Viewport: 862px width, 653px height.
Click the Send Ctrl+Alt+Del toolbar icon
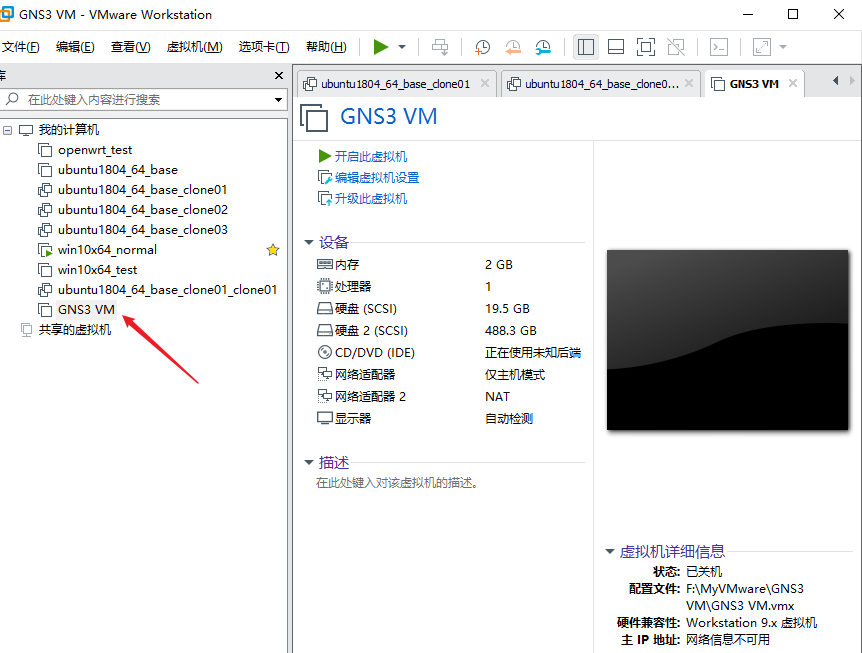(x=440, y=47)
